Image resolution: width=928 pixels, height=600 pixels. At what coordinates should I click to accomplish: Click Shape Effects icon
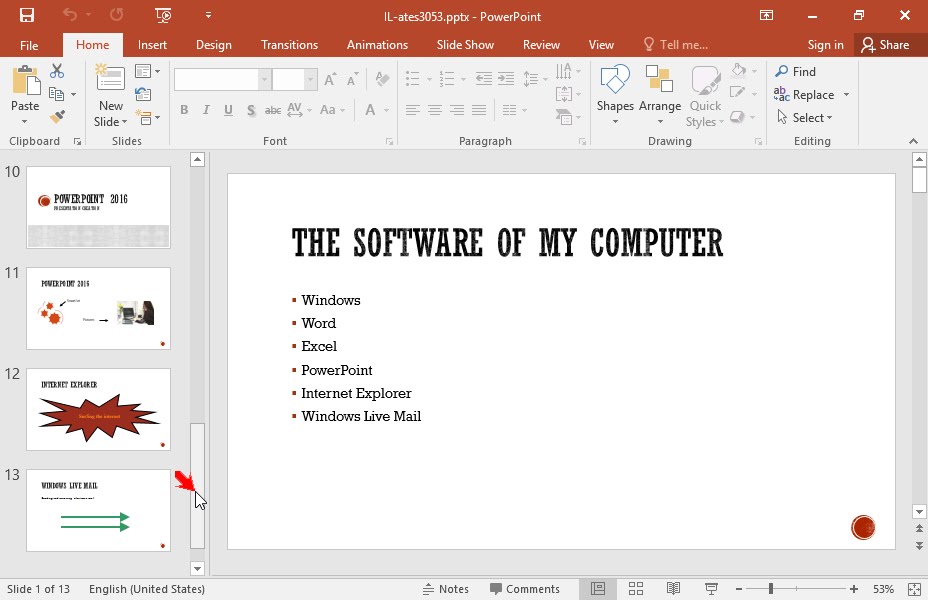(737, 117)
